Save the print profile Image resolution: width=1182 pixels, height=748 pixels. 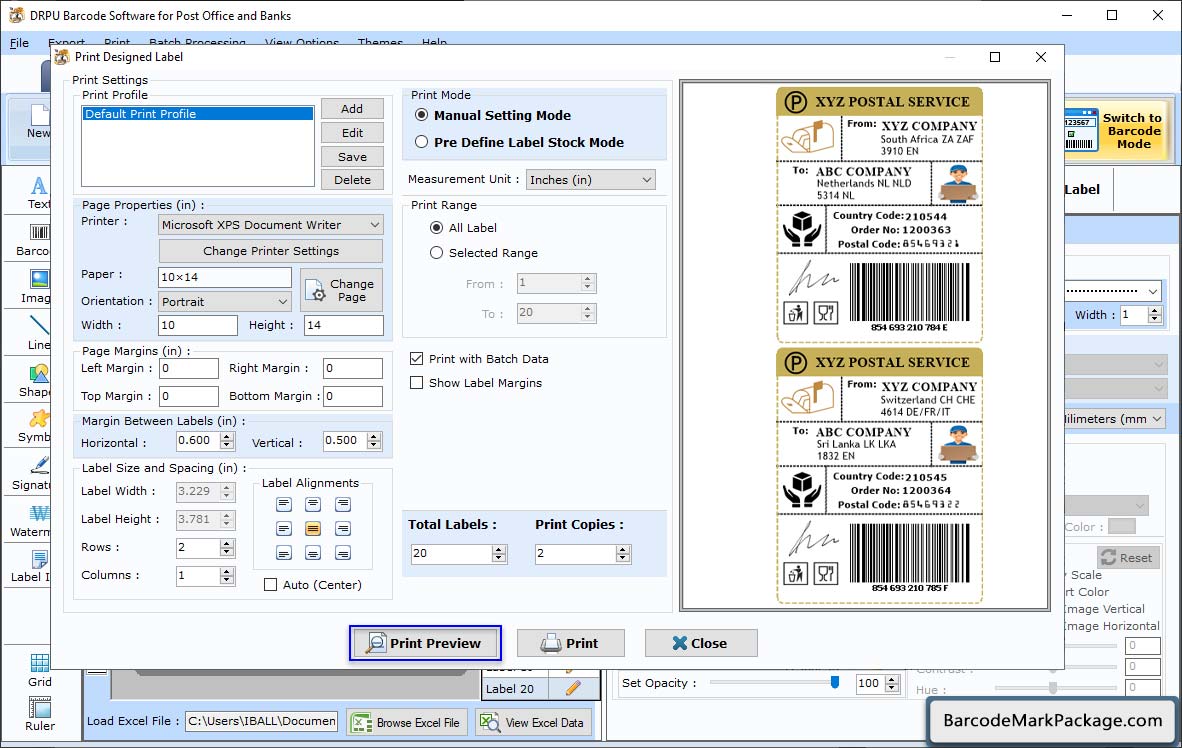pyautogui.click(x=352, y=157)
